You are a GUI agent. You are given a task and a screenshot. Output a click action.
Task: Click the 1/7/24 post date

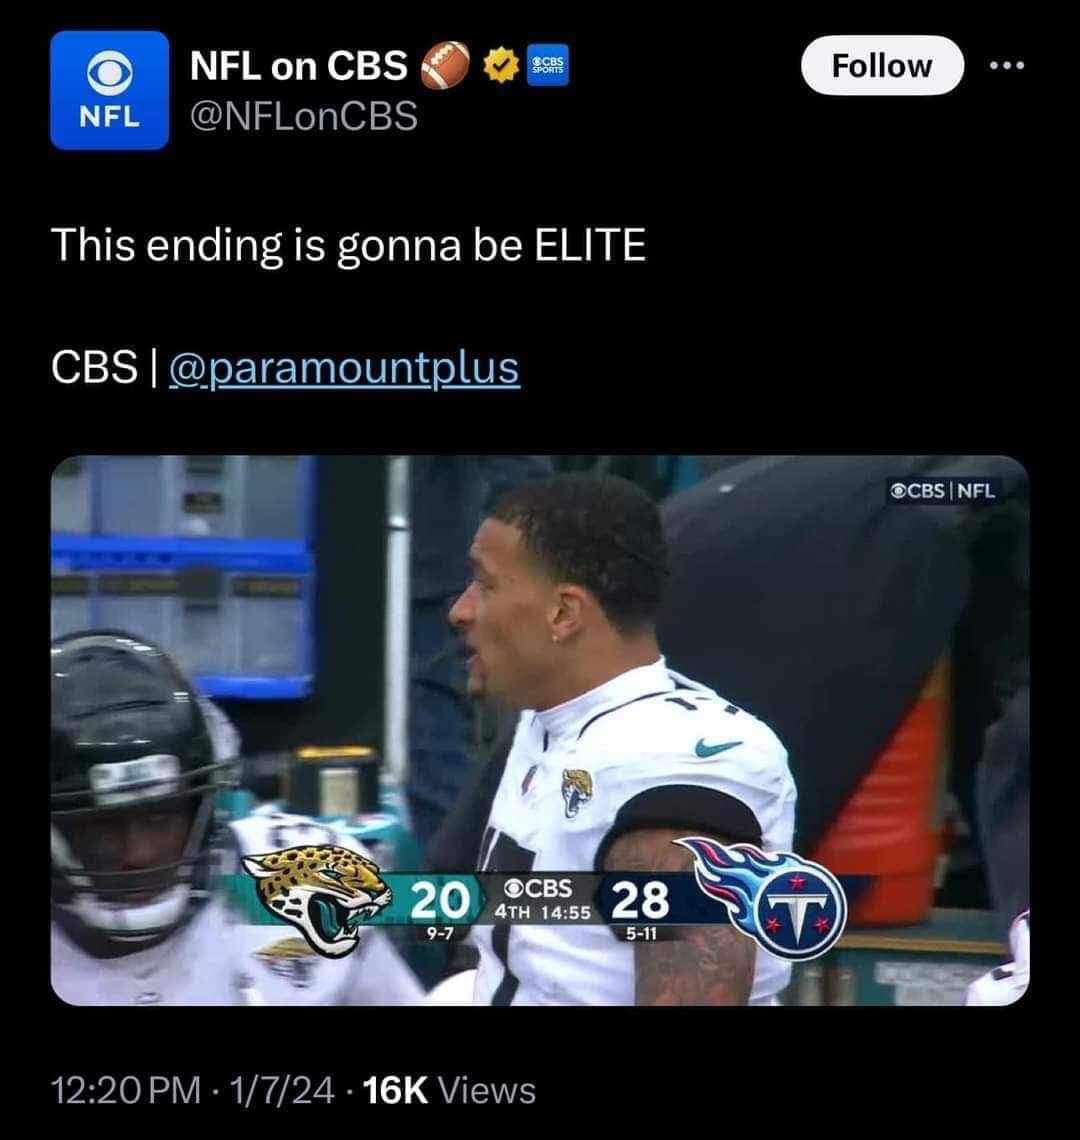click(x=282, y=1089)
